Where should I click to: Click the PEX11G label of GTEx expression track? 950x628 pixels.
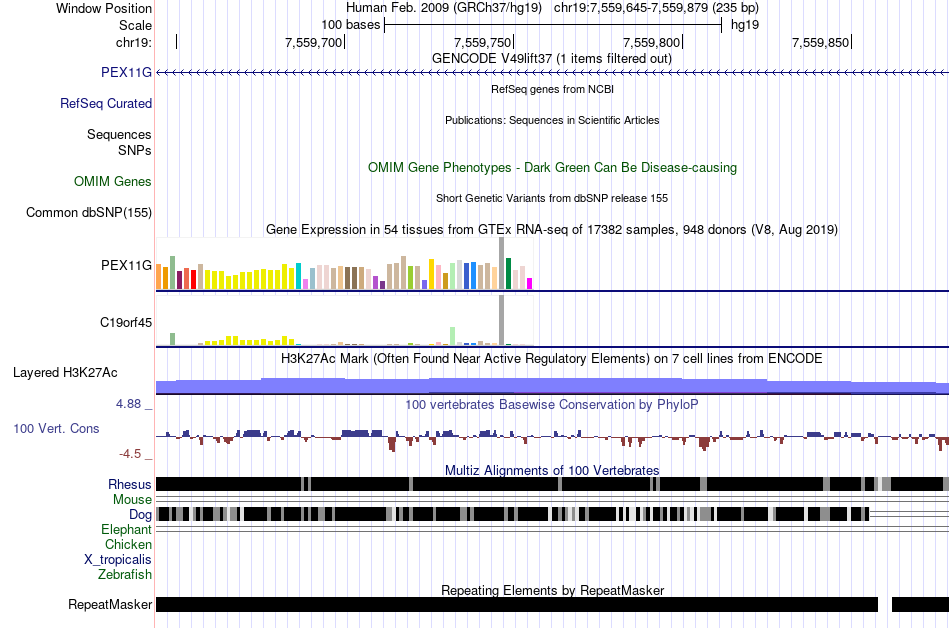click(x=126, y=265)
